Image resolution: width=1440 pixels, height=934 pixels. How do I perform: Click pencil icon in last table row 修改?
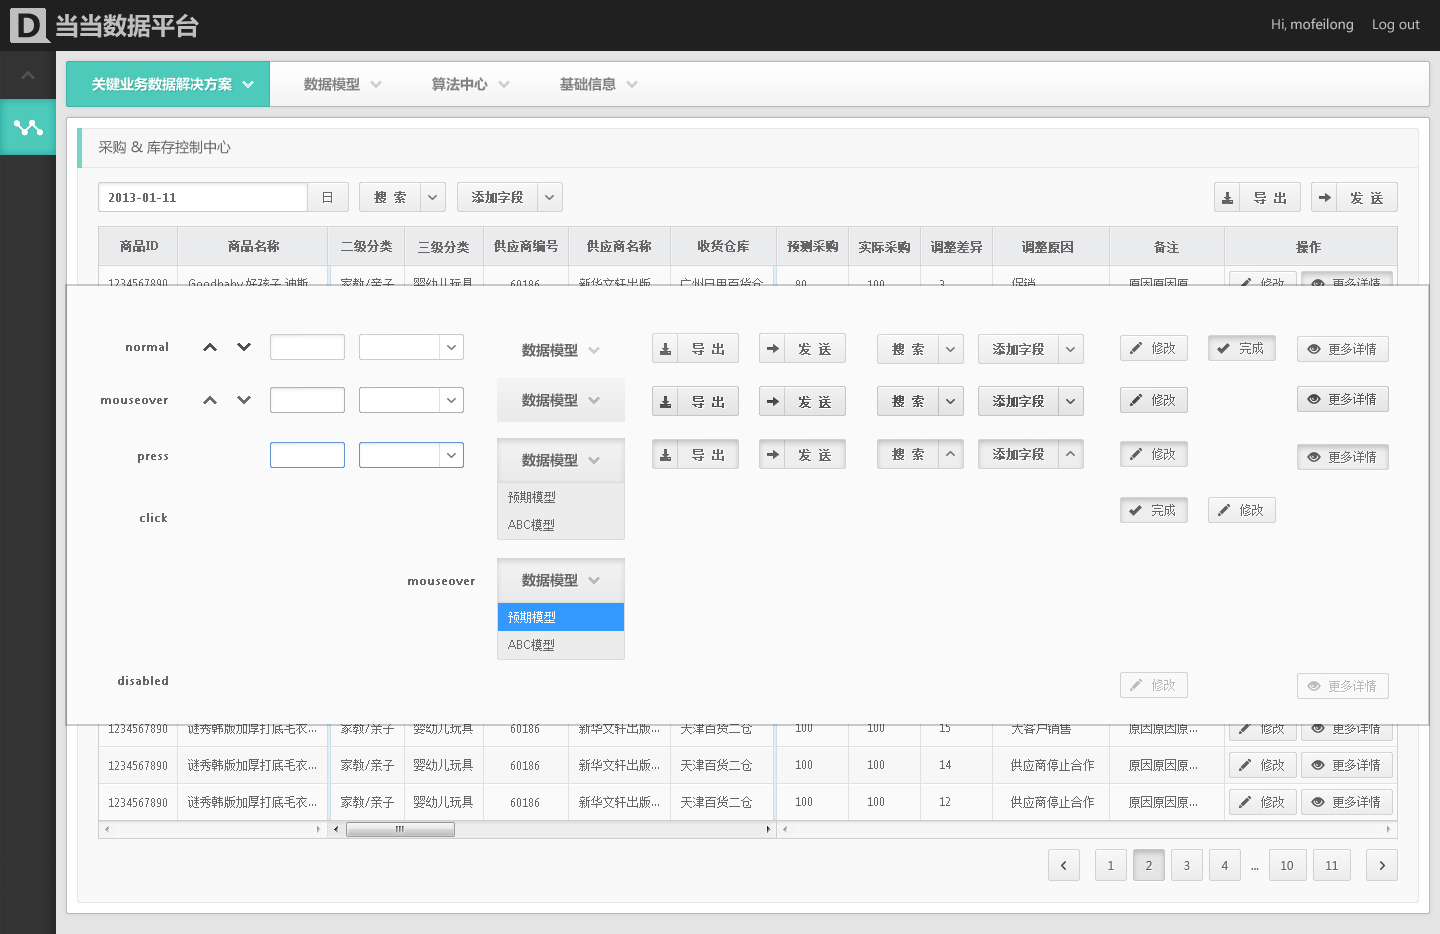(1245, 802)
